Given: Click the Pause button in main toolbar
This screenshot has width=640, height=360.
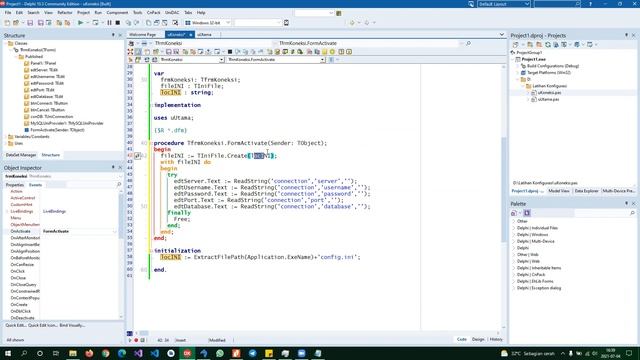Looking at the screenshot, I should click(109, 23).
